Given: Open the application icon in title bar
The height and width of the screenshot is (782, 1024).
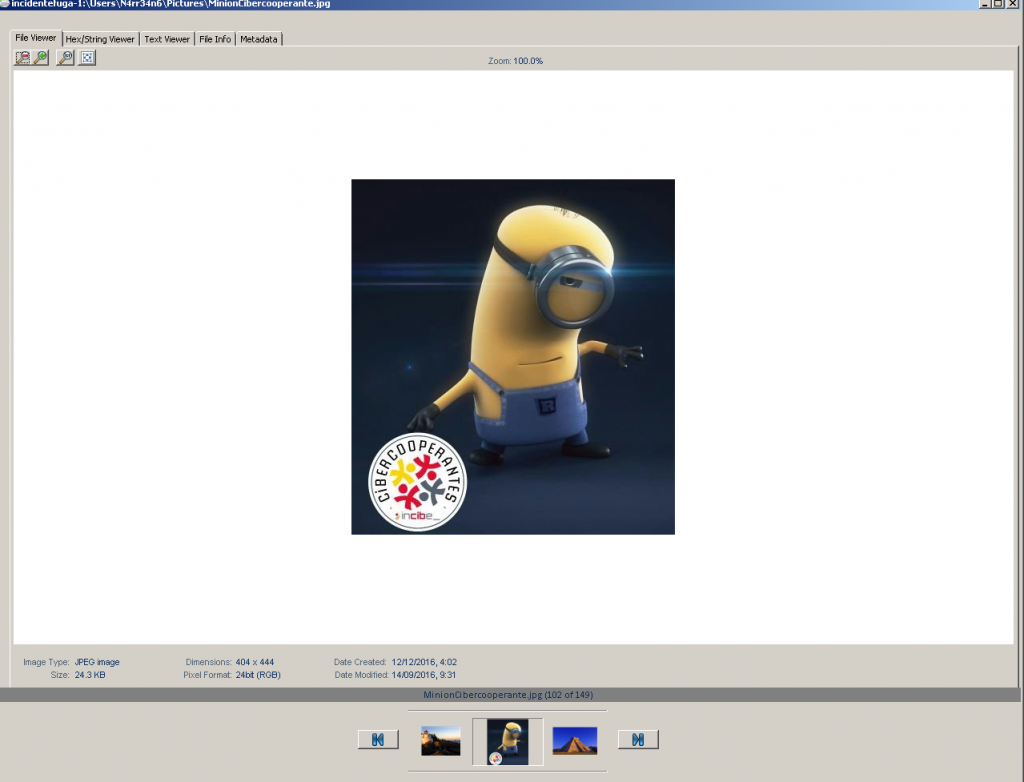Looking at the screenshot, I should [x=4, y=4].
